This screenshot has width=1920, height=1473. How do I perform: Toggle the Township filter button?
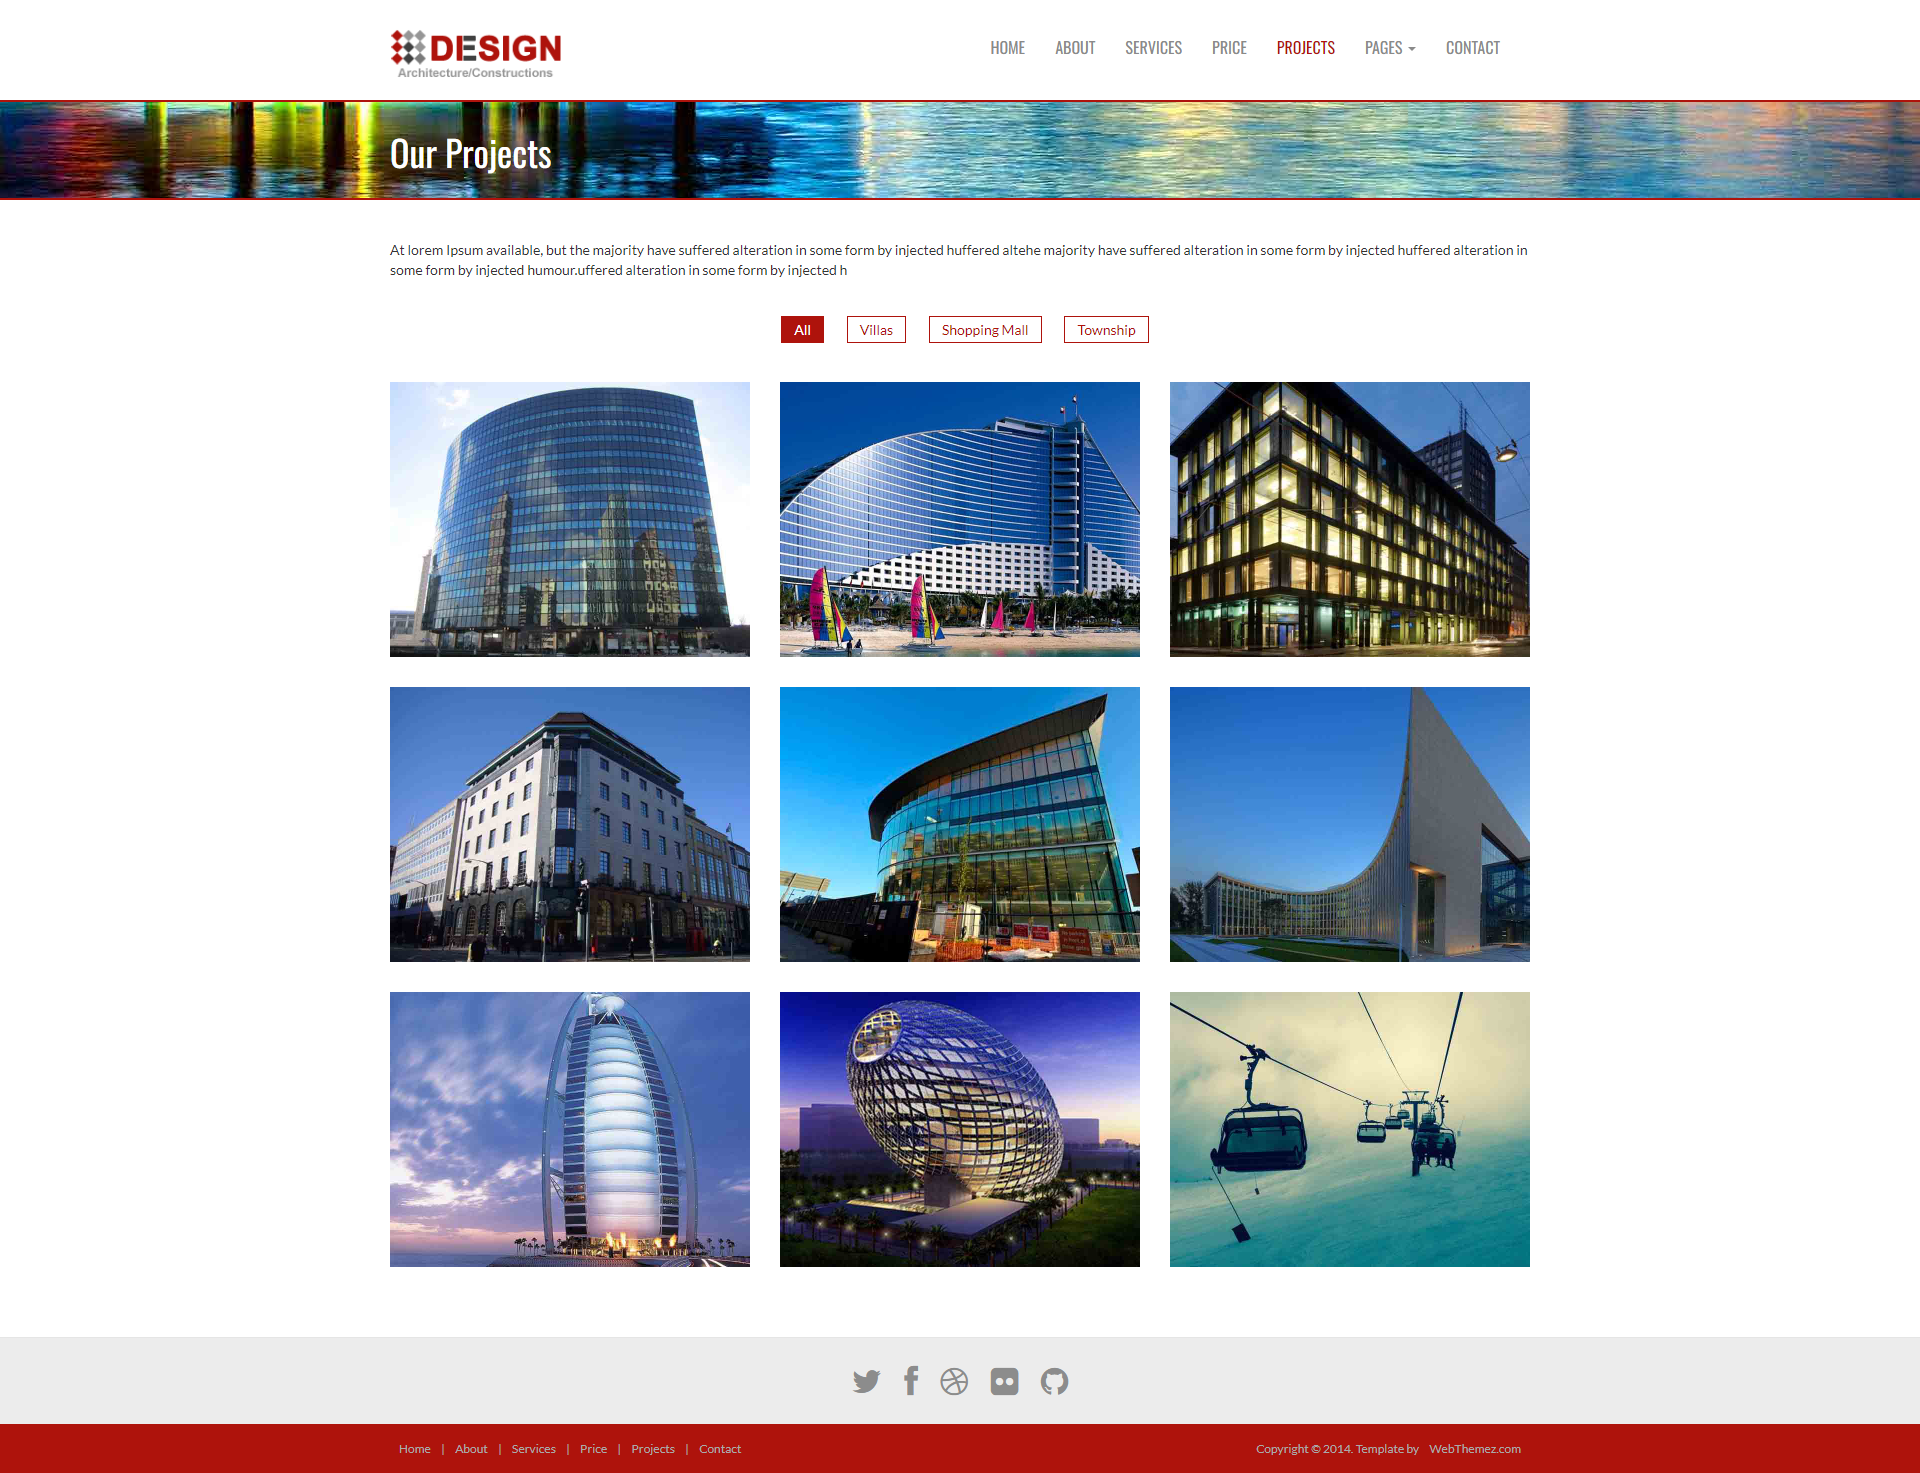[1108, 330]
